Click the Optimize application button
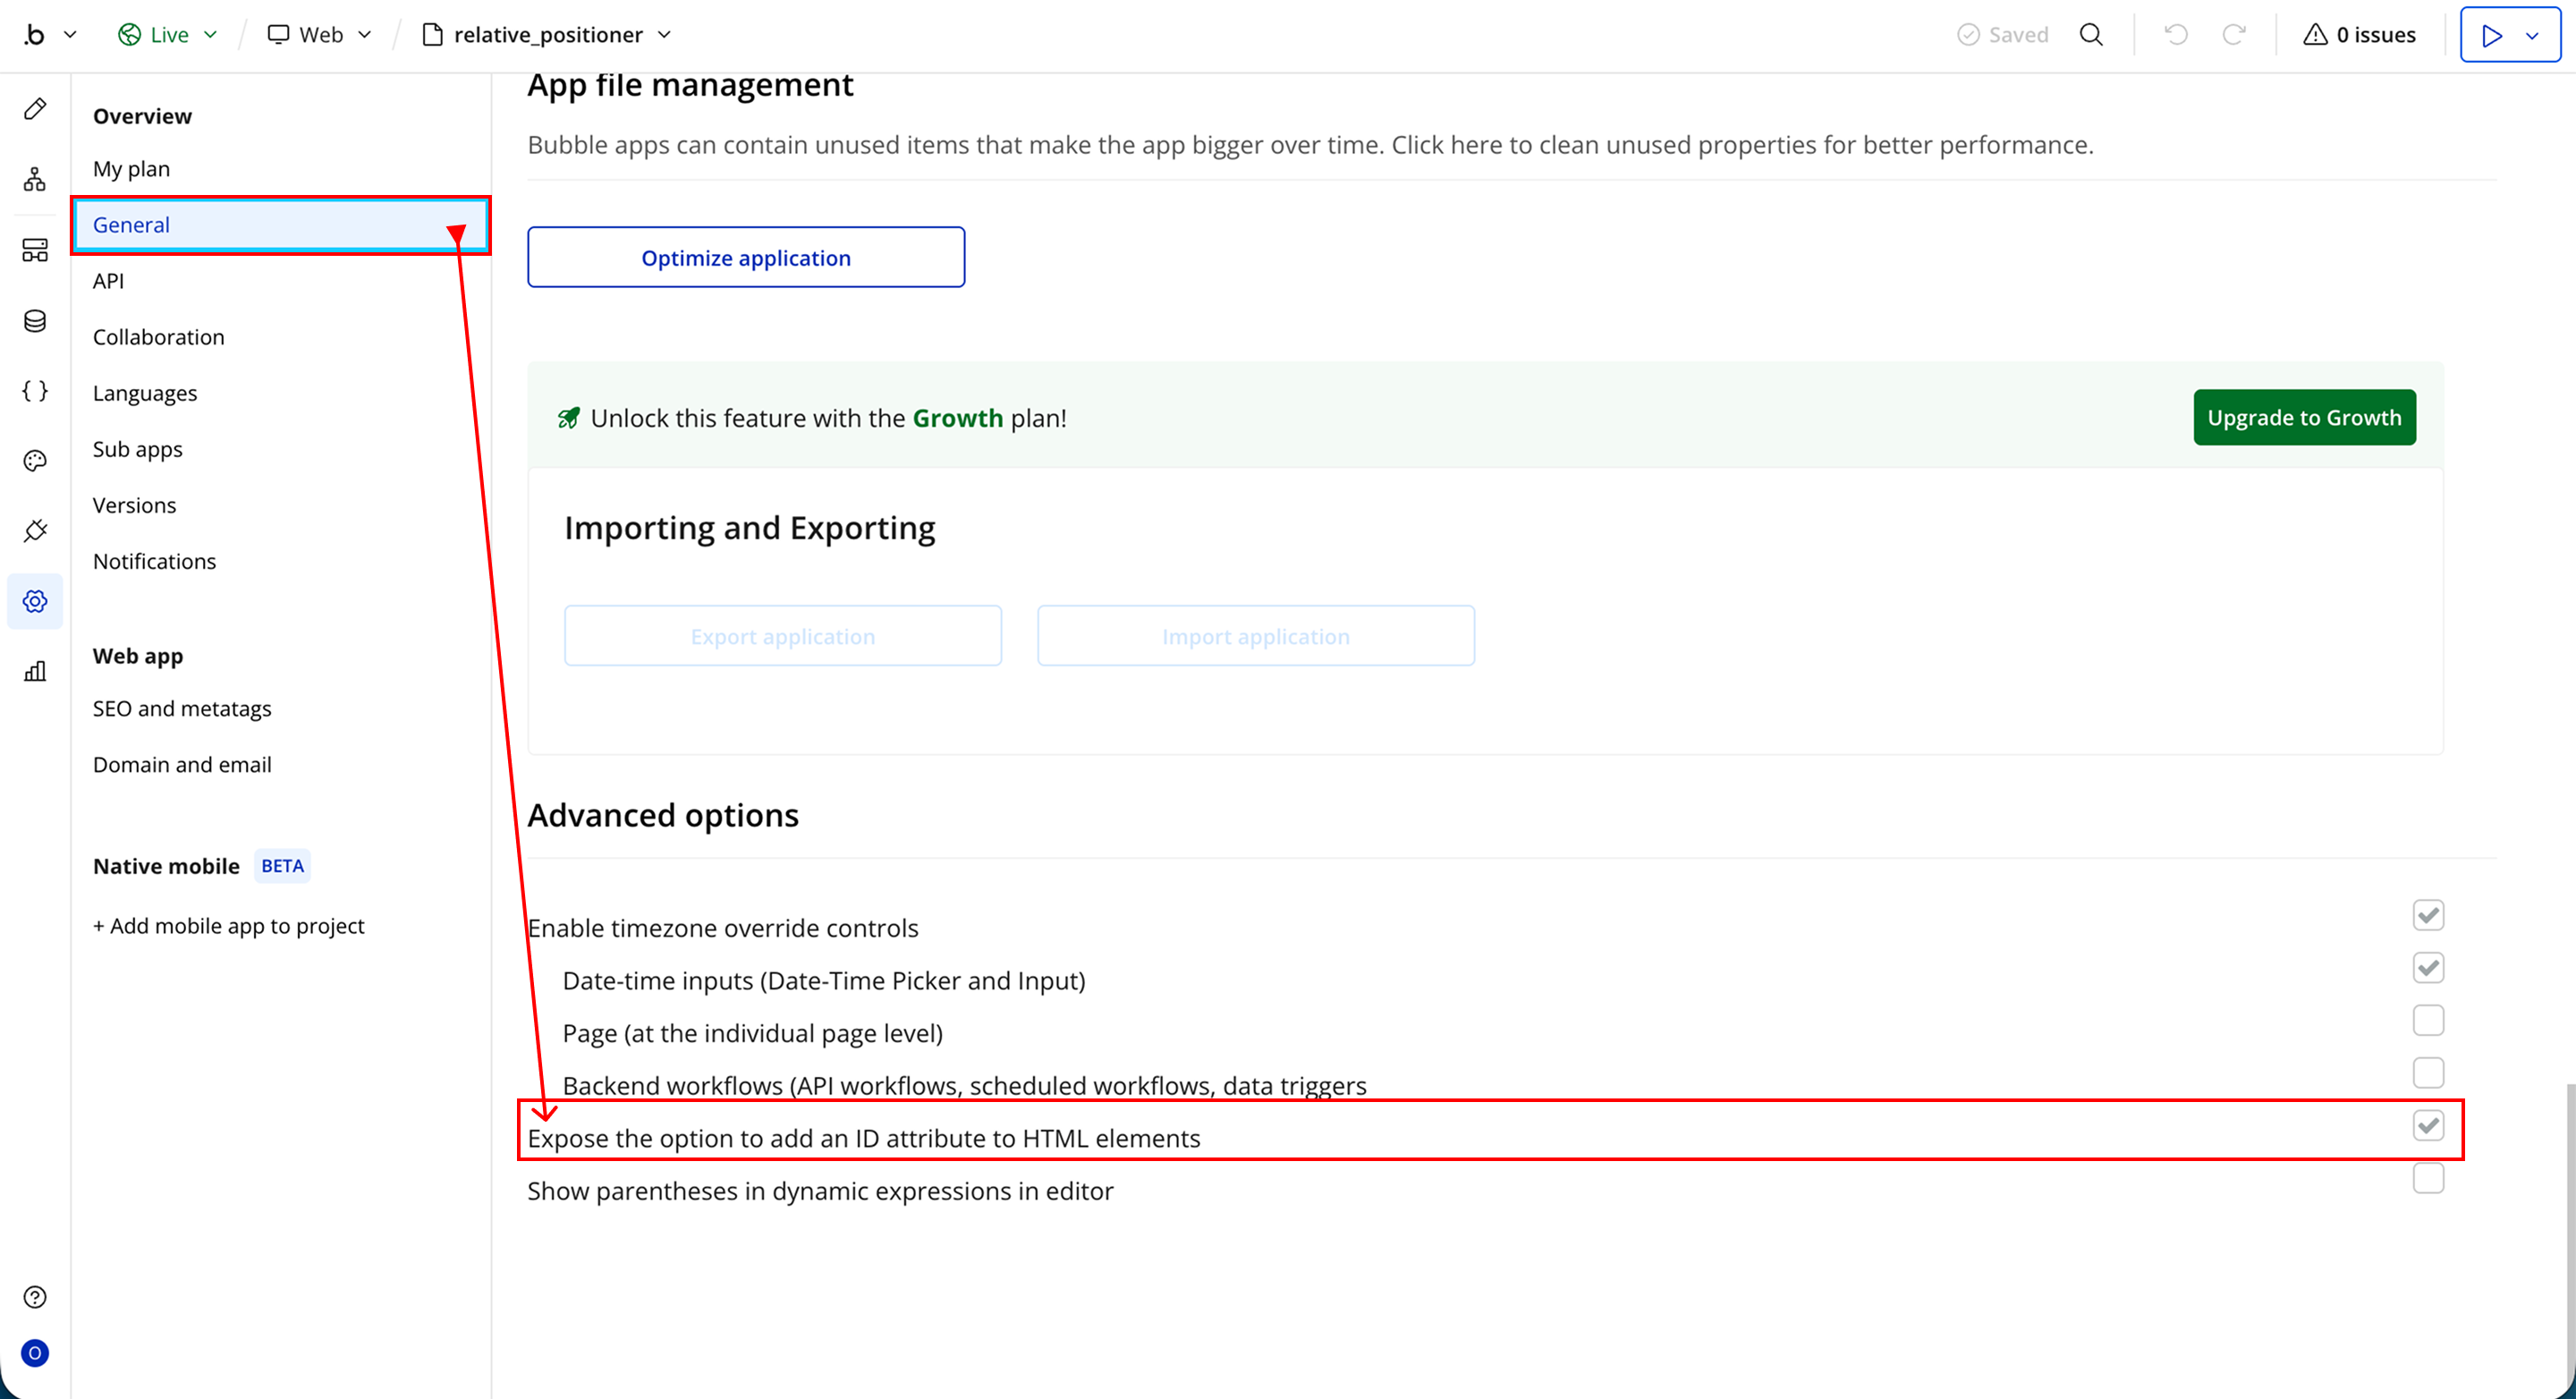This screenshot has height=1399, width=2576. pyautogui.click(x=746, y=257)
